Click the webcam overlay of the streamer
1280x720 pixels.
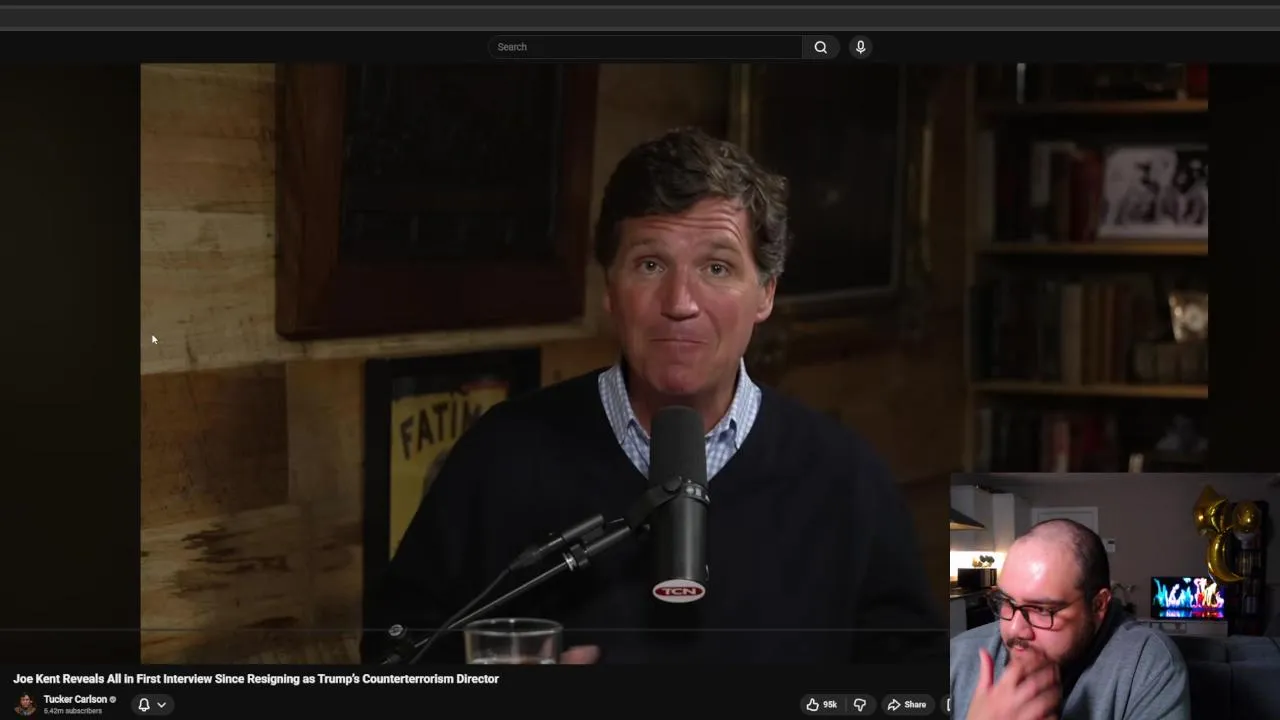1115,596
